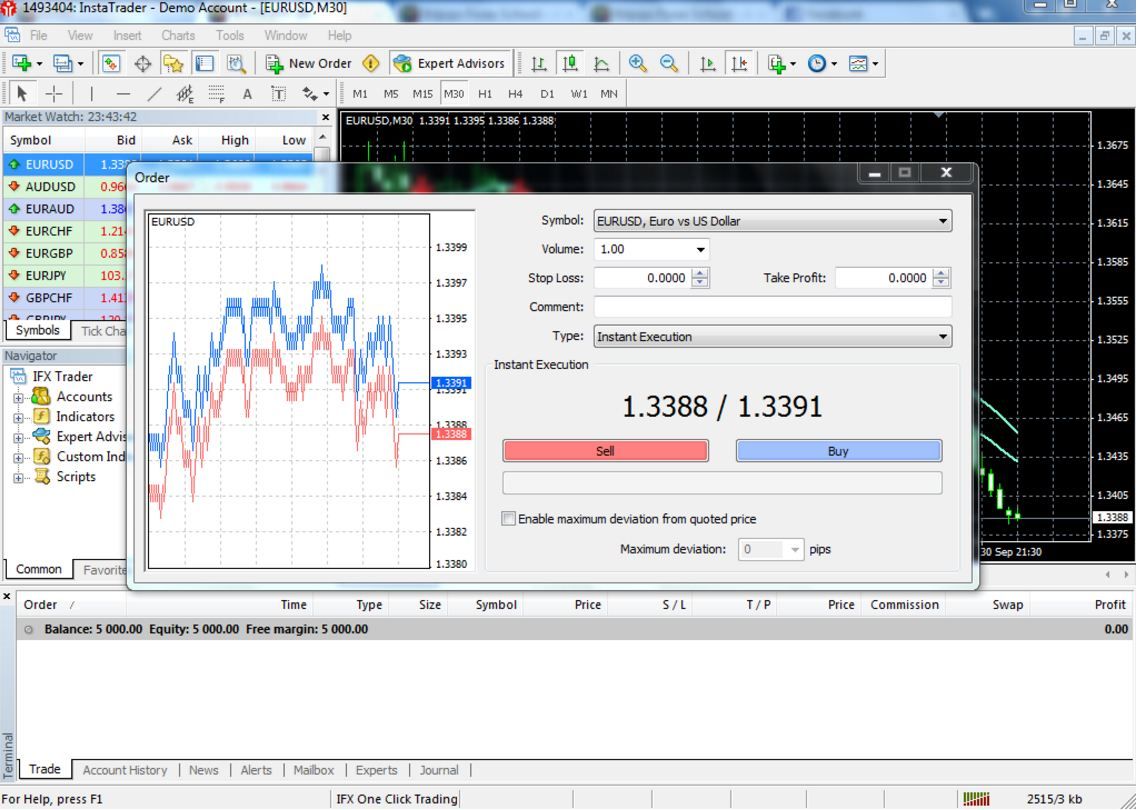This screenshot has width=1138, height=810.
Task: Select the Cursor arrow tool
Action: point(22,94)
